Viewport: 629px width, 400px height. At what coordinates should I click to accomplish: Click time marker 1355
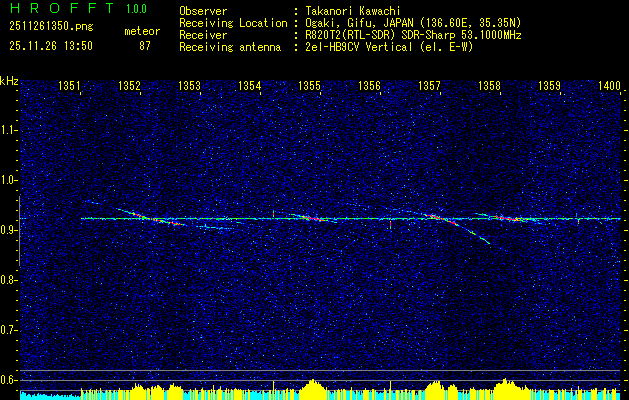pyautogui.click(x=310, y=85)
